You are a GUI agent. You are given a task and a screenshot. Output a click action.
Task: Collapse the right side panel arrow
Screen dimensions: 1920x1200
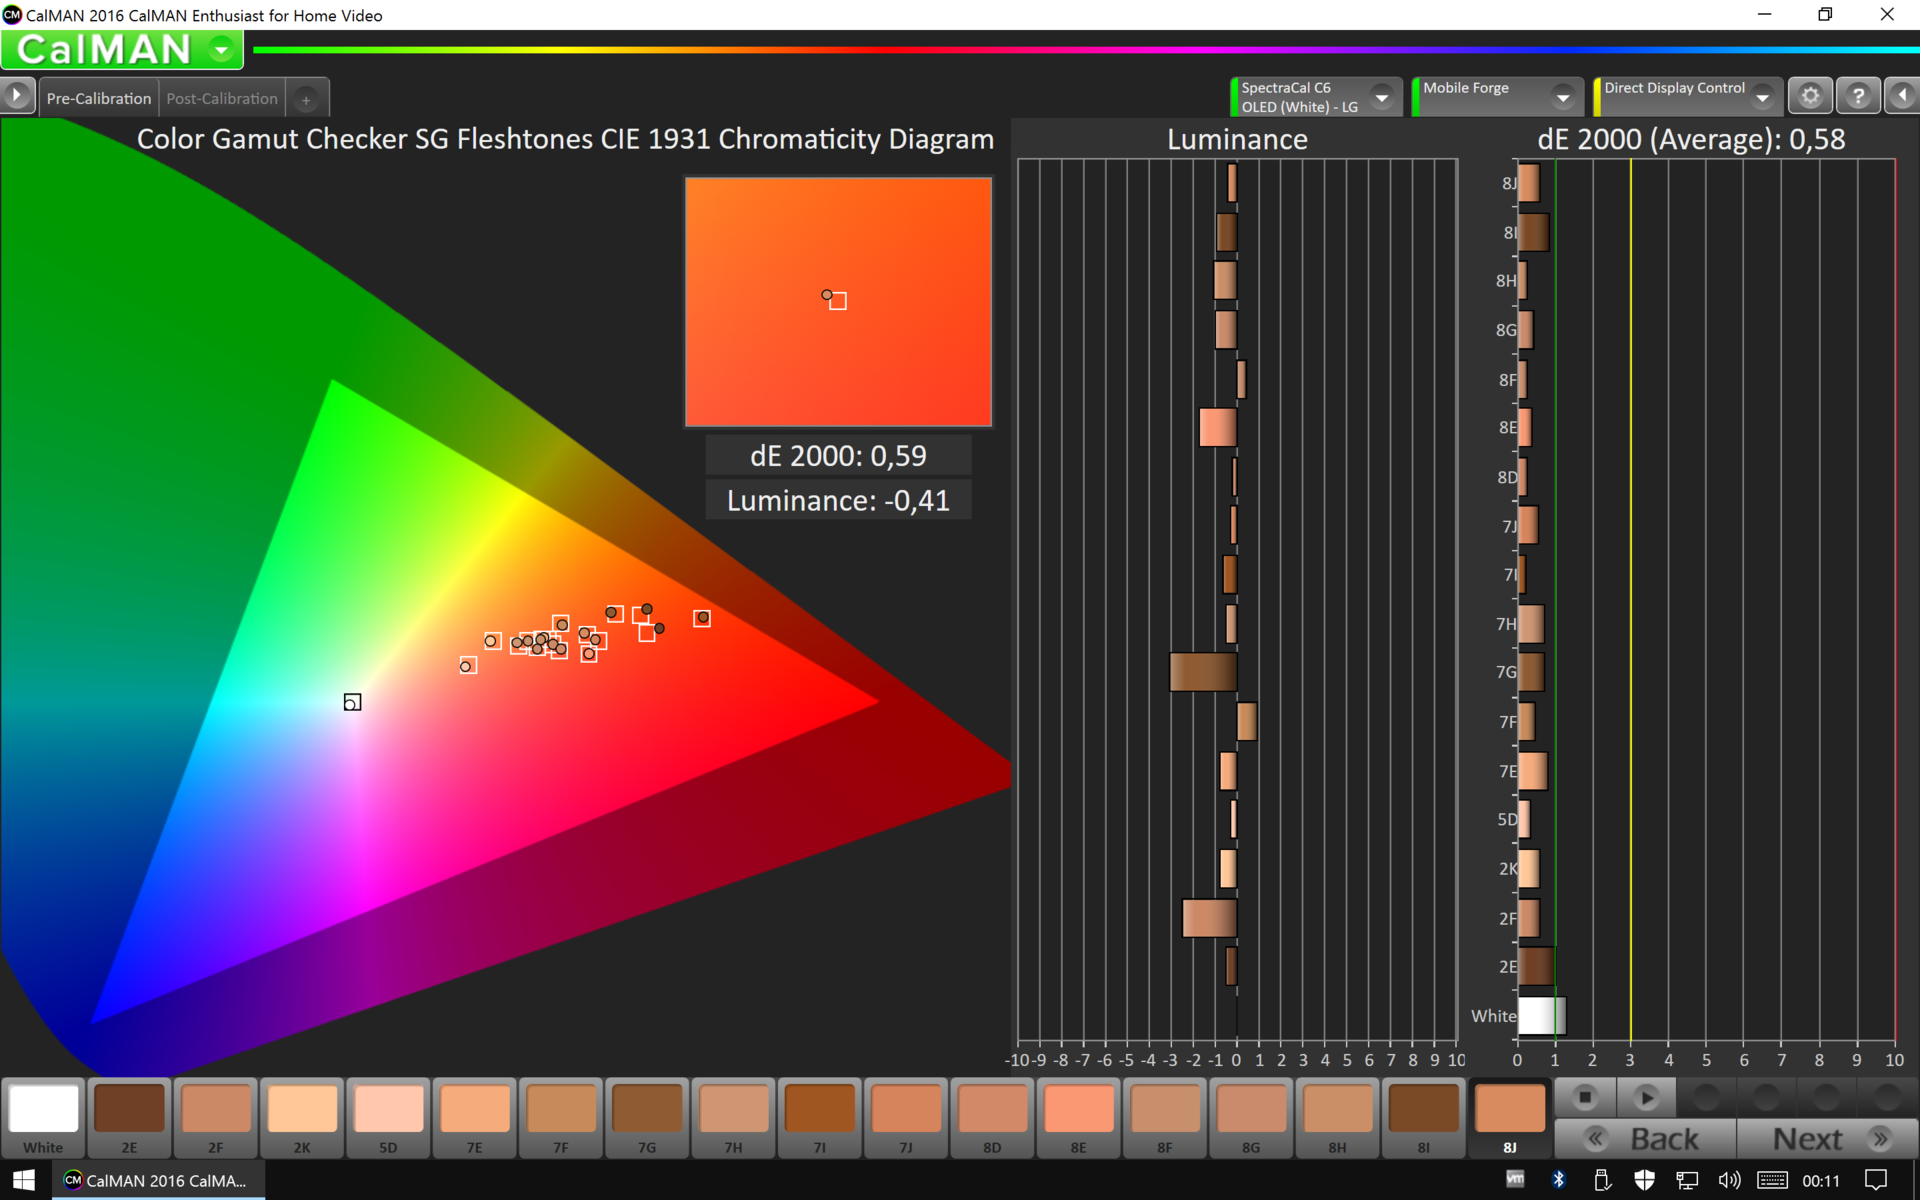[1902, 96]
